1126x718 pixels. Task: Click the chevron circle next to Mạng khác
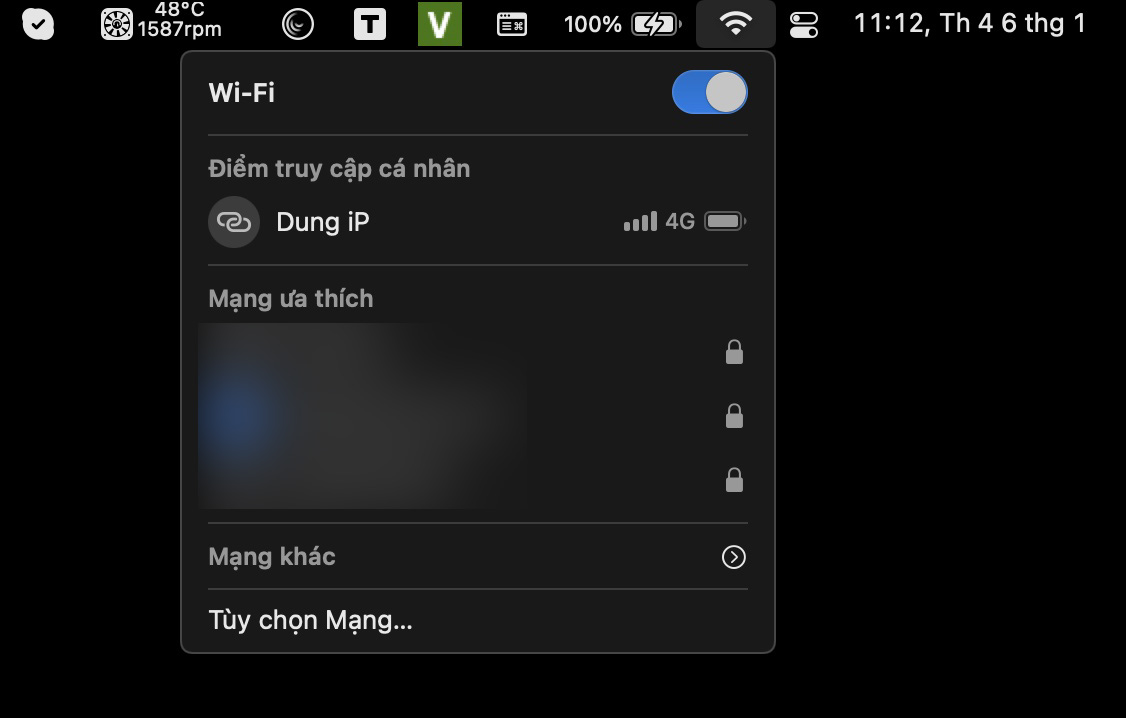(x=733, y=556)
